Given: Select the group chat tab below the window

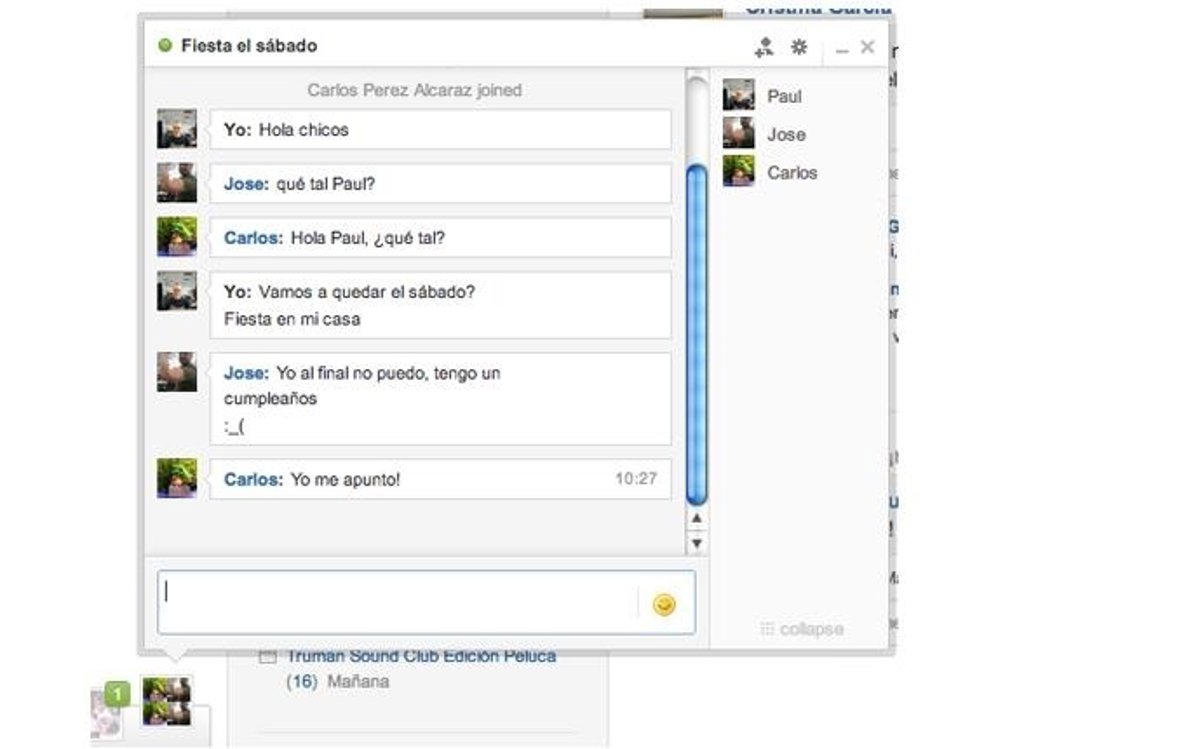Looking at the screenshot, I should pyautogui.click(x=167, y=700).
